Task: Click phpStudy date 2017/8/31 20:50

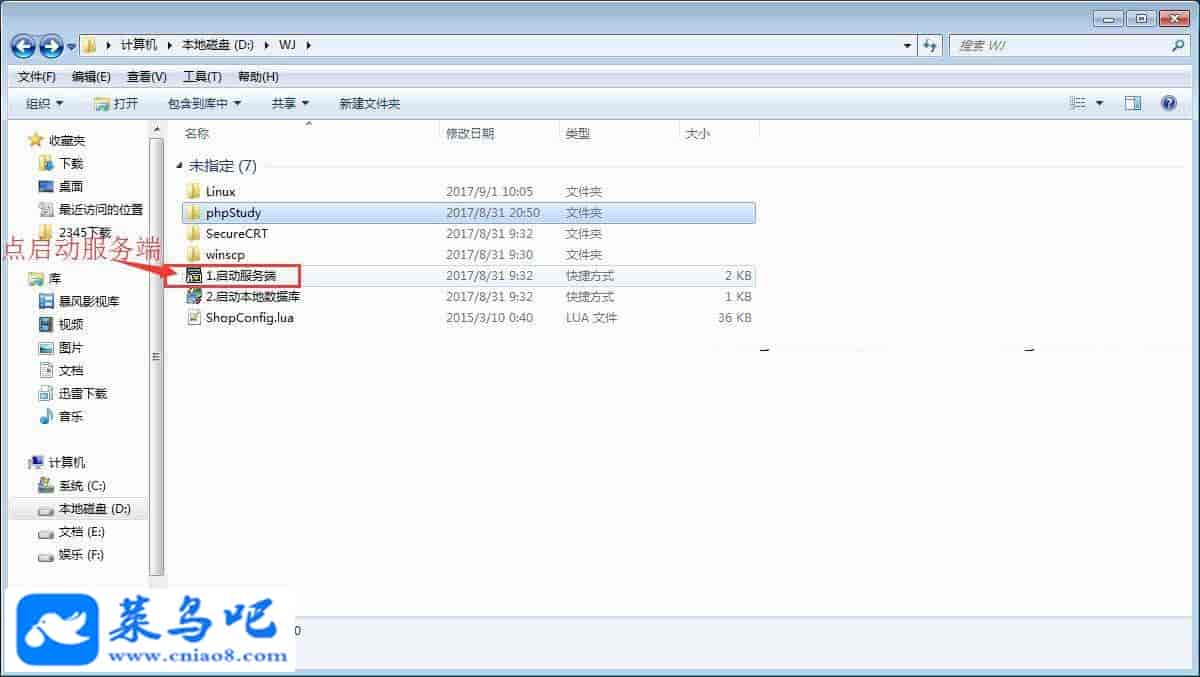Action: [493, 212]
